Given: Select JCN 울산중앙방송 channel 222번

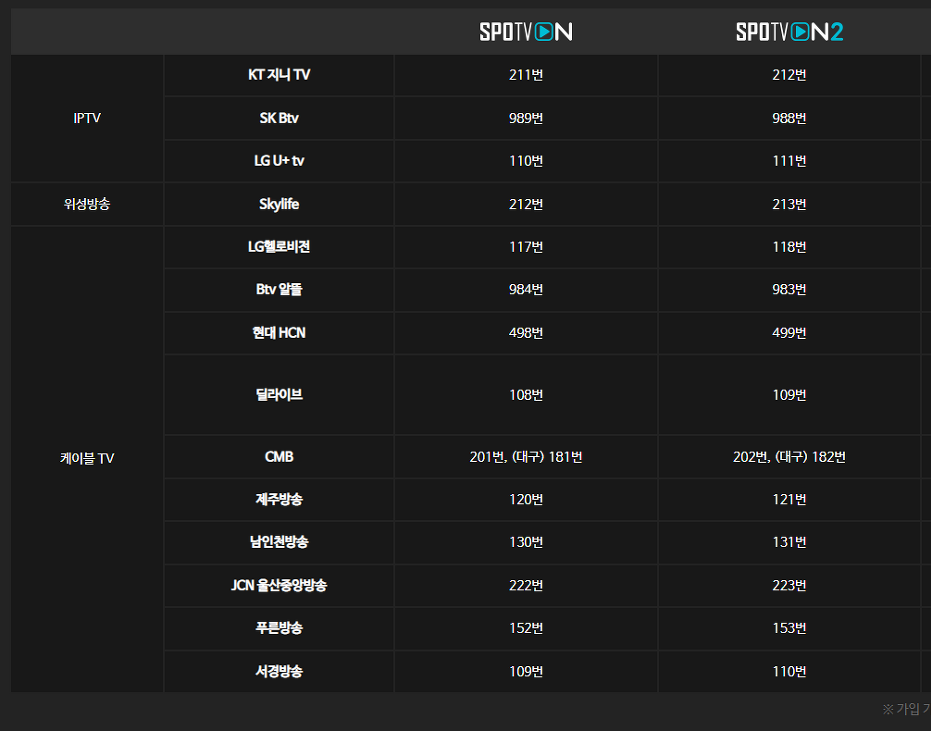Looking at the screenshot, I should [x=525, y=585].
